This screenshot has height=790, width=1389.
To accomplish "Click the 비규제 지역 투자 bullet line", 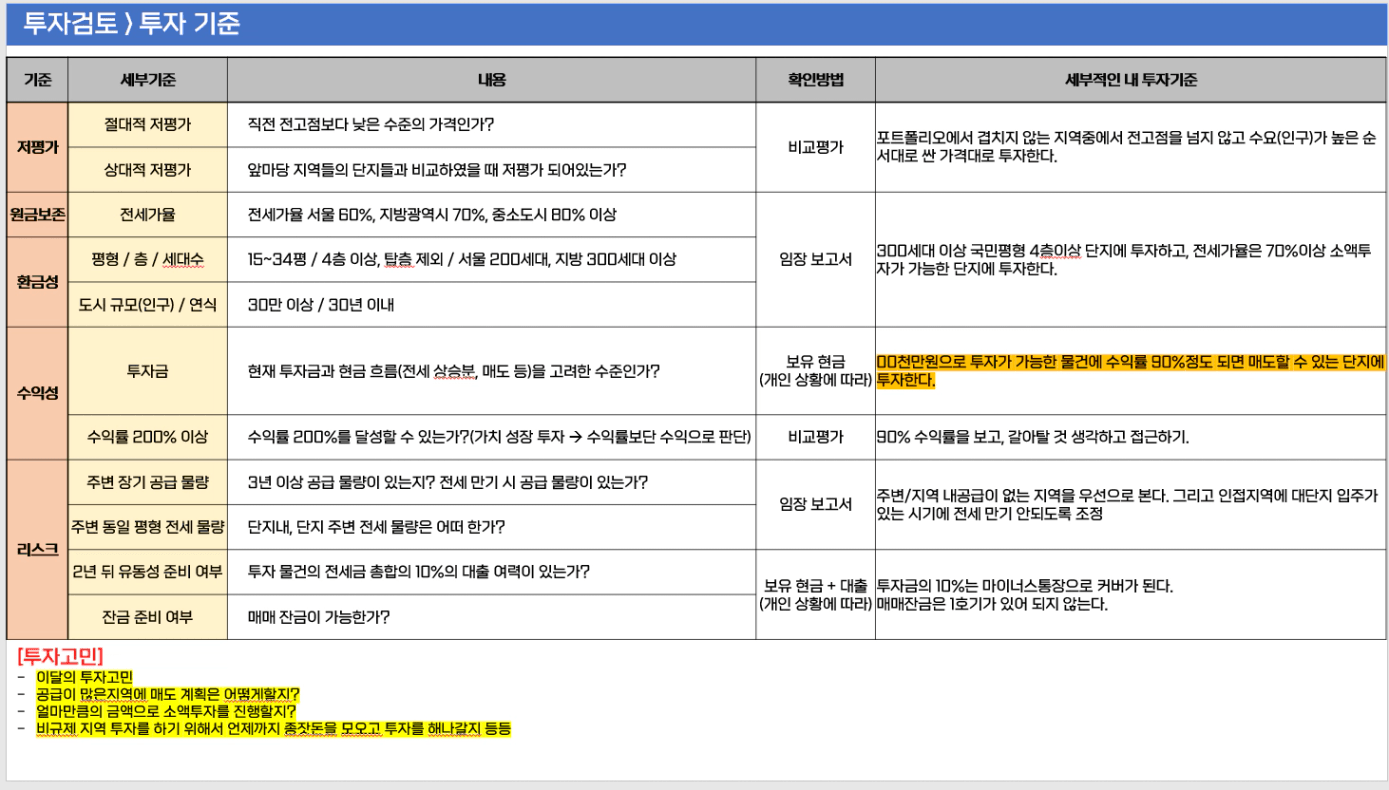I will 273,729.
